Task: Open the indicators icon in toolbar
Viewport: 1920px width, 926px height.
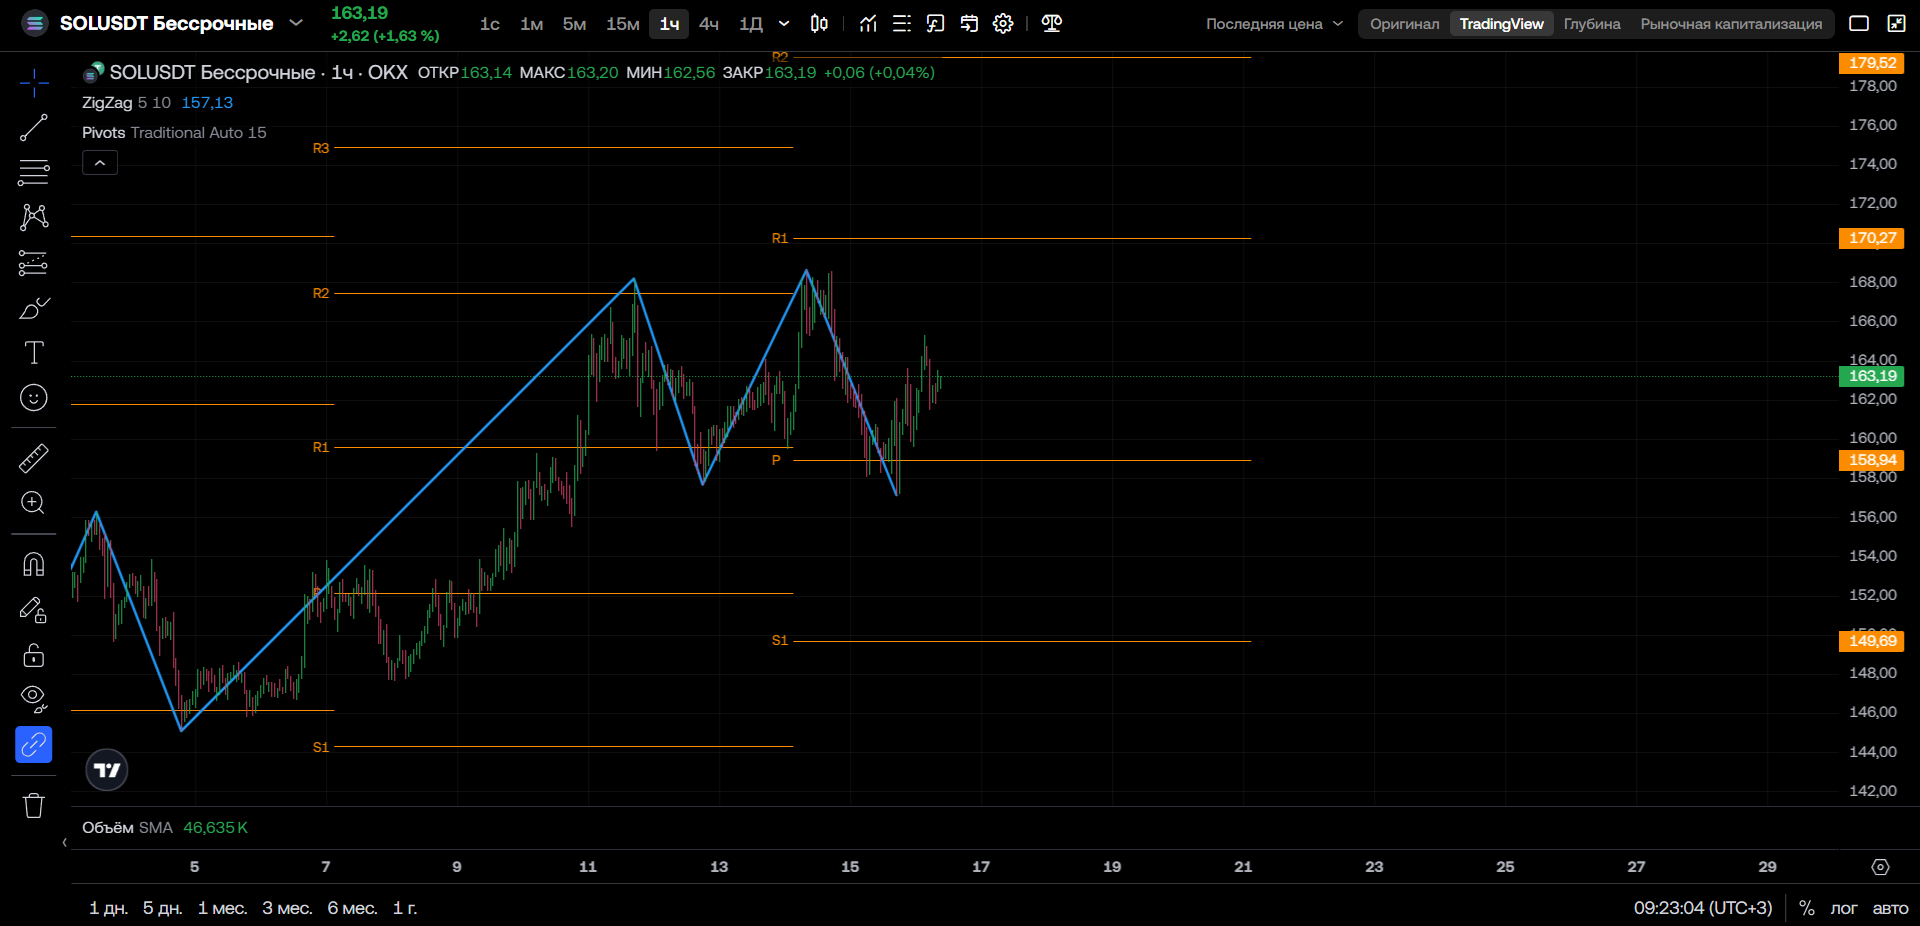Action: pyautogui.click(x=868, y=23)
